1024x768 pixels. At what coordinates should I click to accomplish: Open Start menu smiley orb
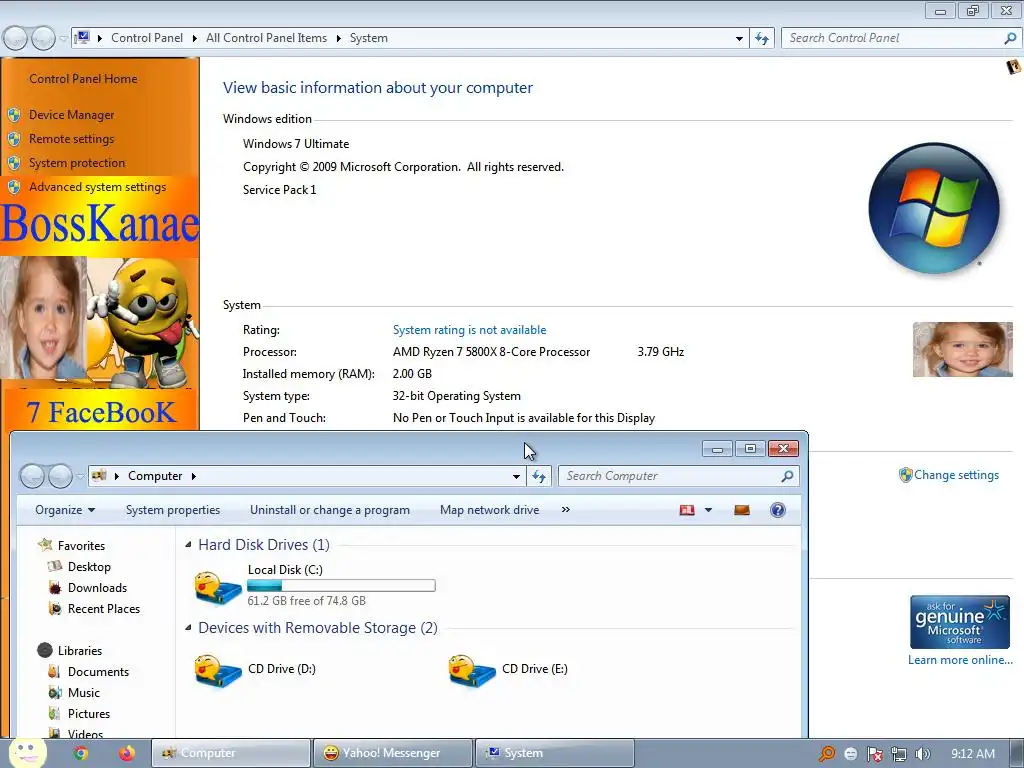click(x=27, y=753)
